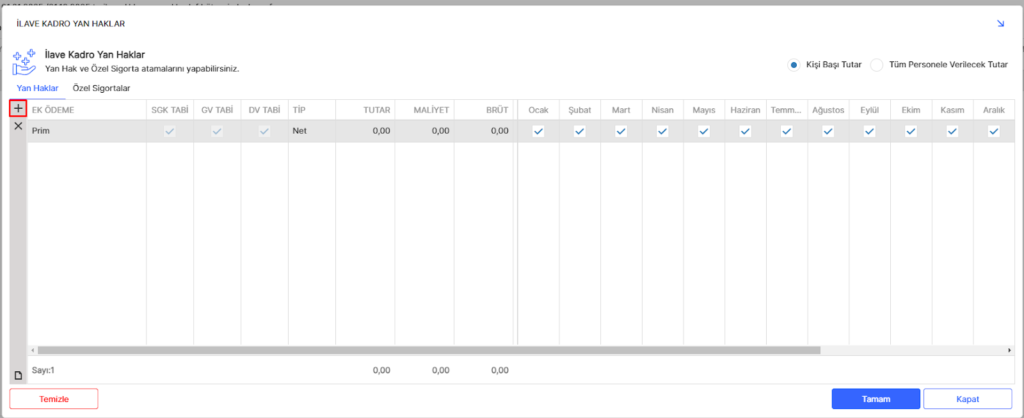Toggle the Aralık checkbox in Prim row
Screen dimensions: 1024x418
pos(994,131)
